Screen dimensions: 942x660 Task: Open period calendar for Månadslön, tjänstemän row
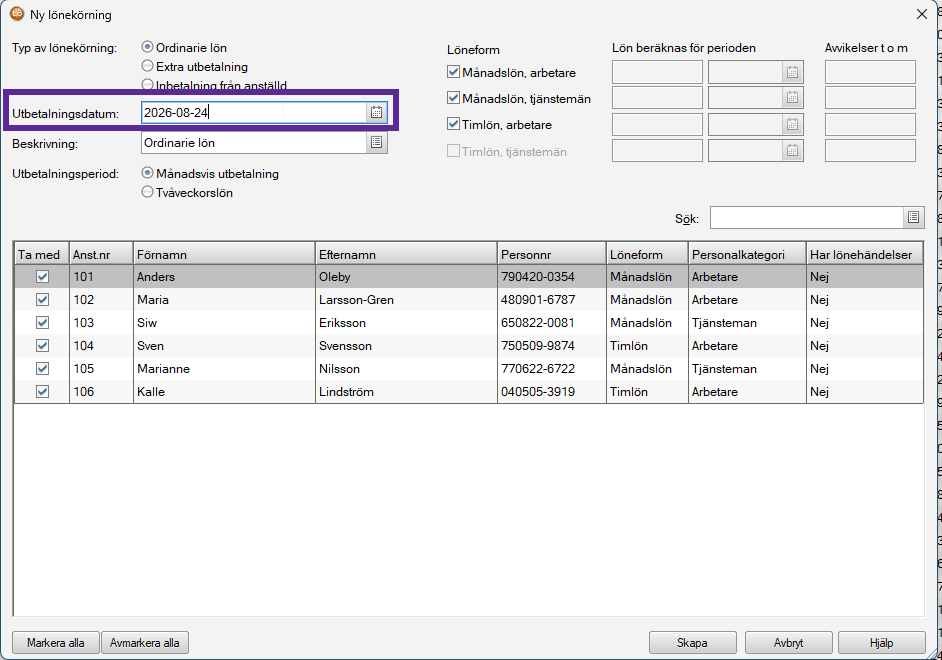pyautogui.click(x=792, y=97)
